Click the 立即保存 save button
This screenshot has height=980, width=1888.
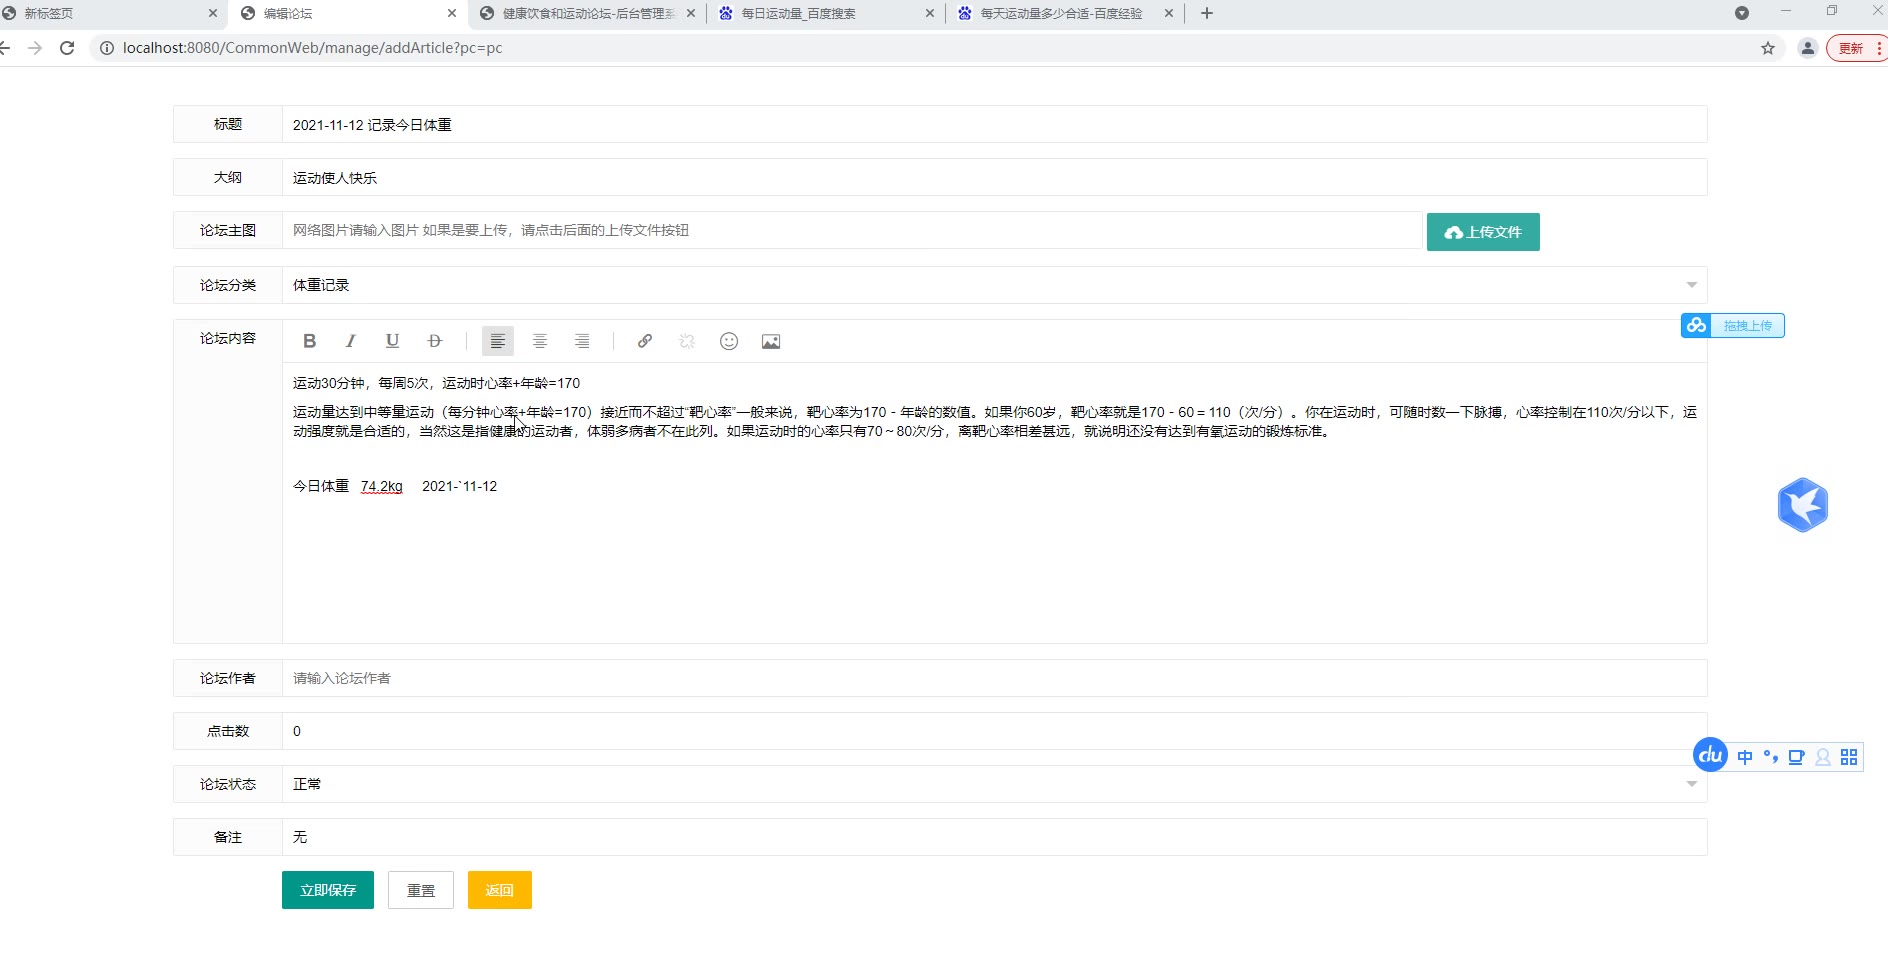pyautogui.click(x=328, y=890)
